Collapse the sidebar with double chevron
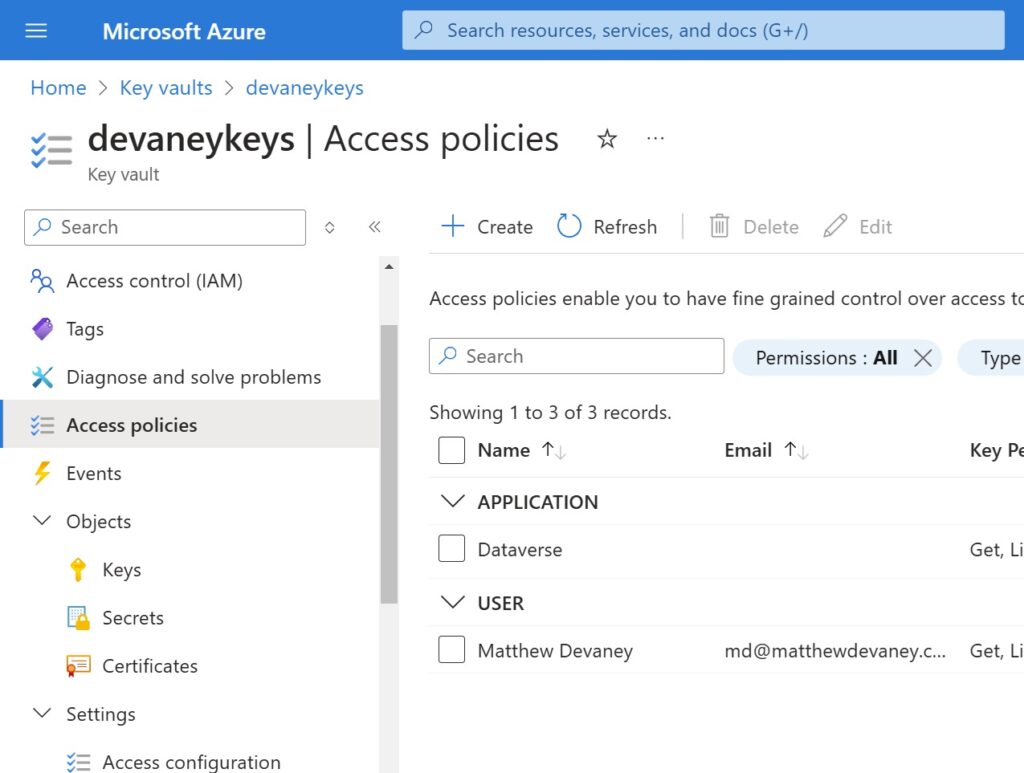The image size is (1024, 773). pos(374,227)
